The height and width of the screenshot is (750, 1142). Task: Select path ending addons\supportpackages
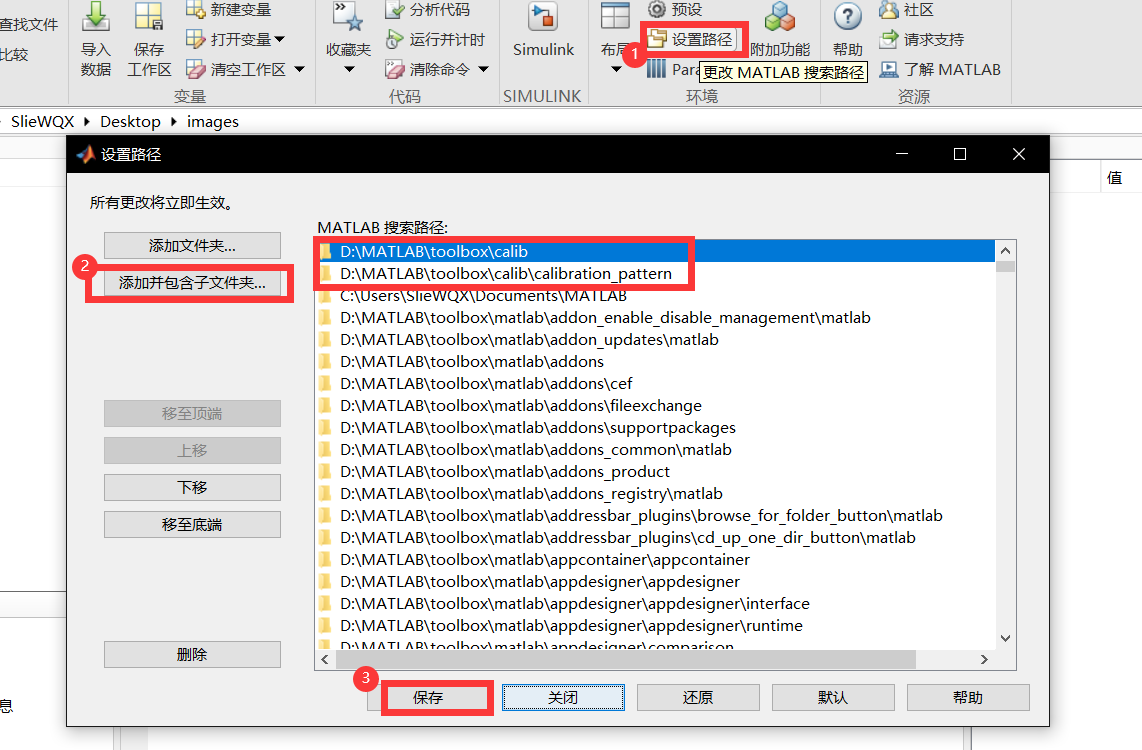coord(655,427)
